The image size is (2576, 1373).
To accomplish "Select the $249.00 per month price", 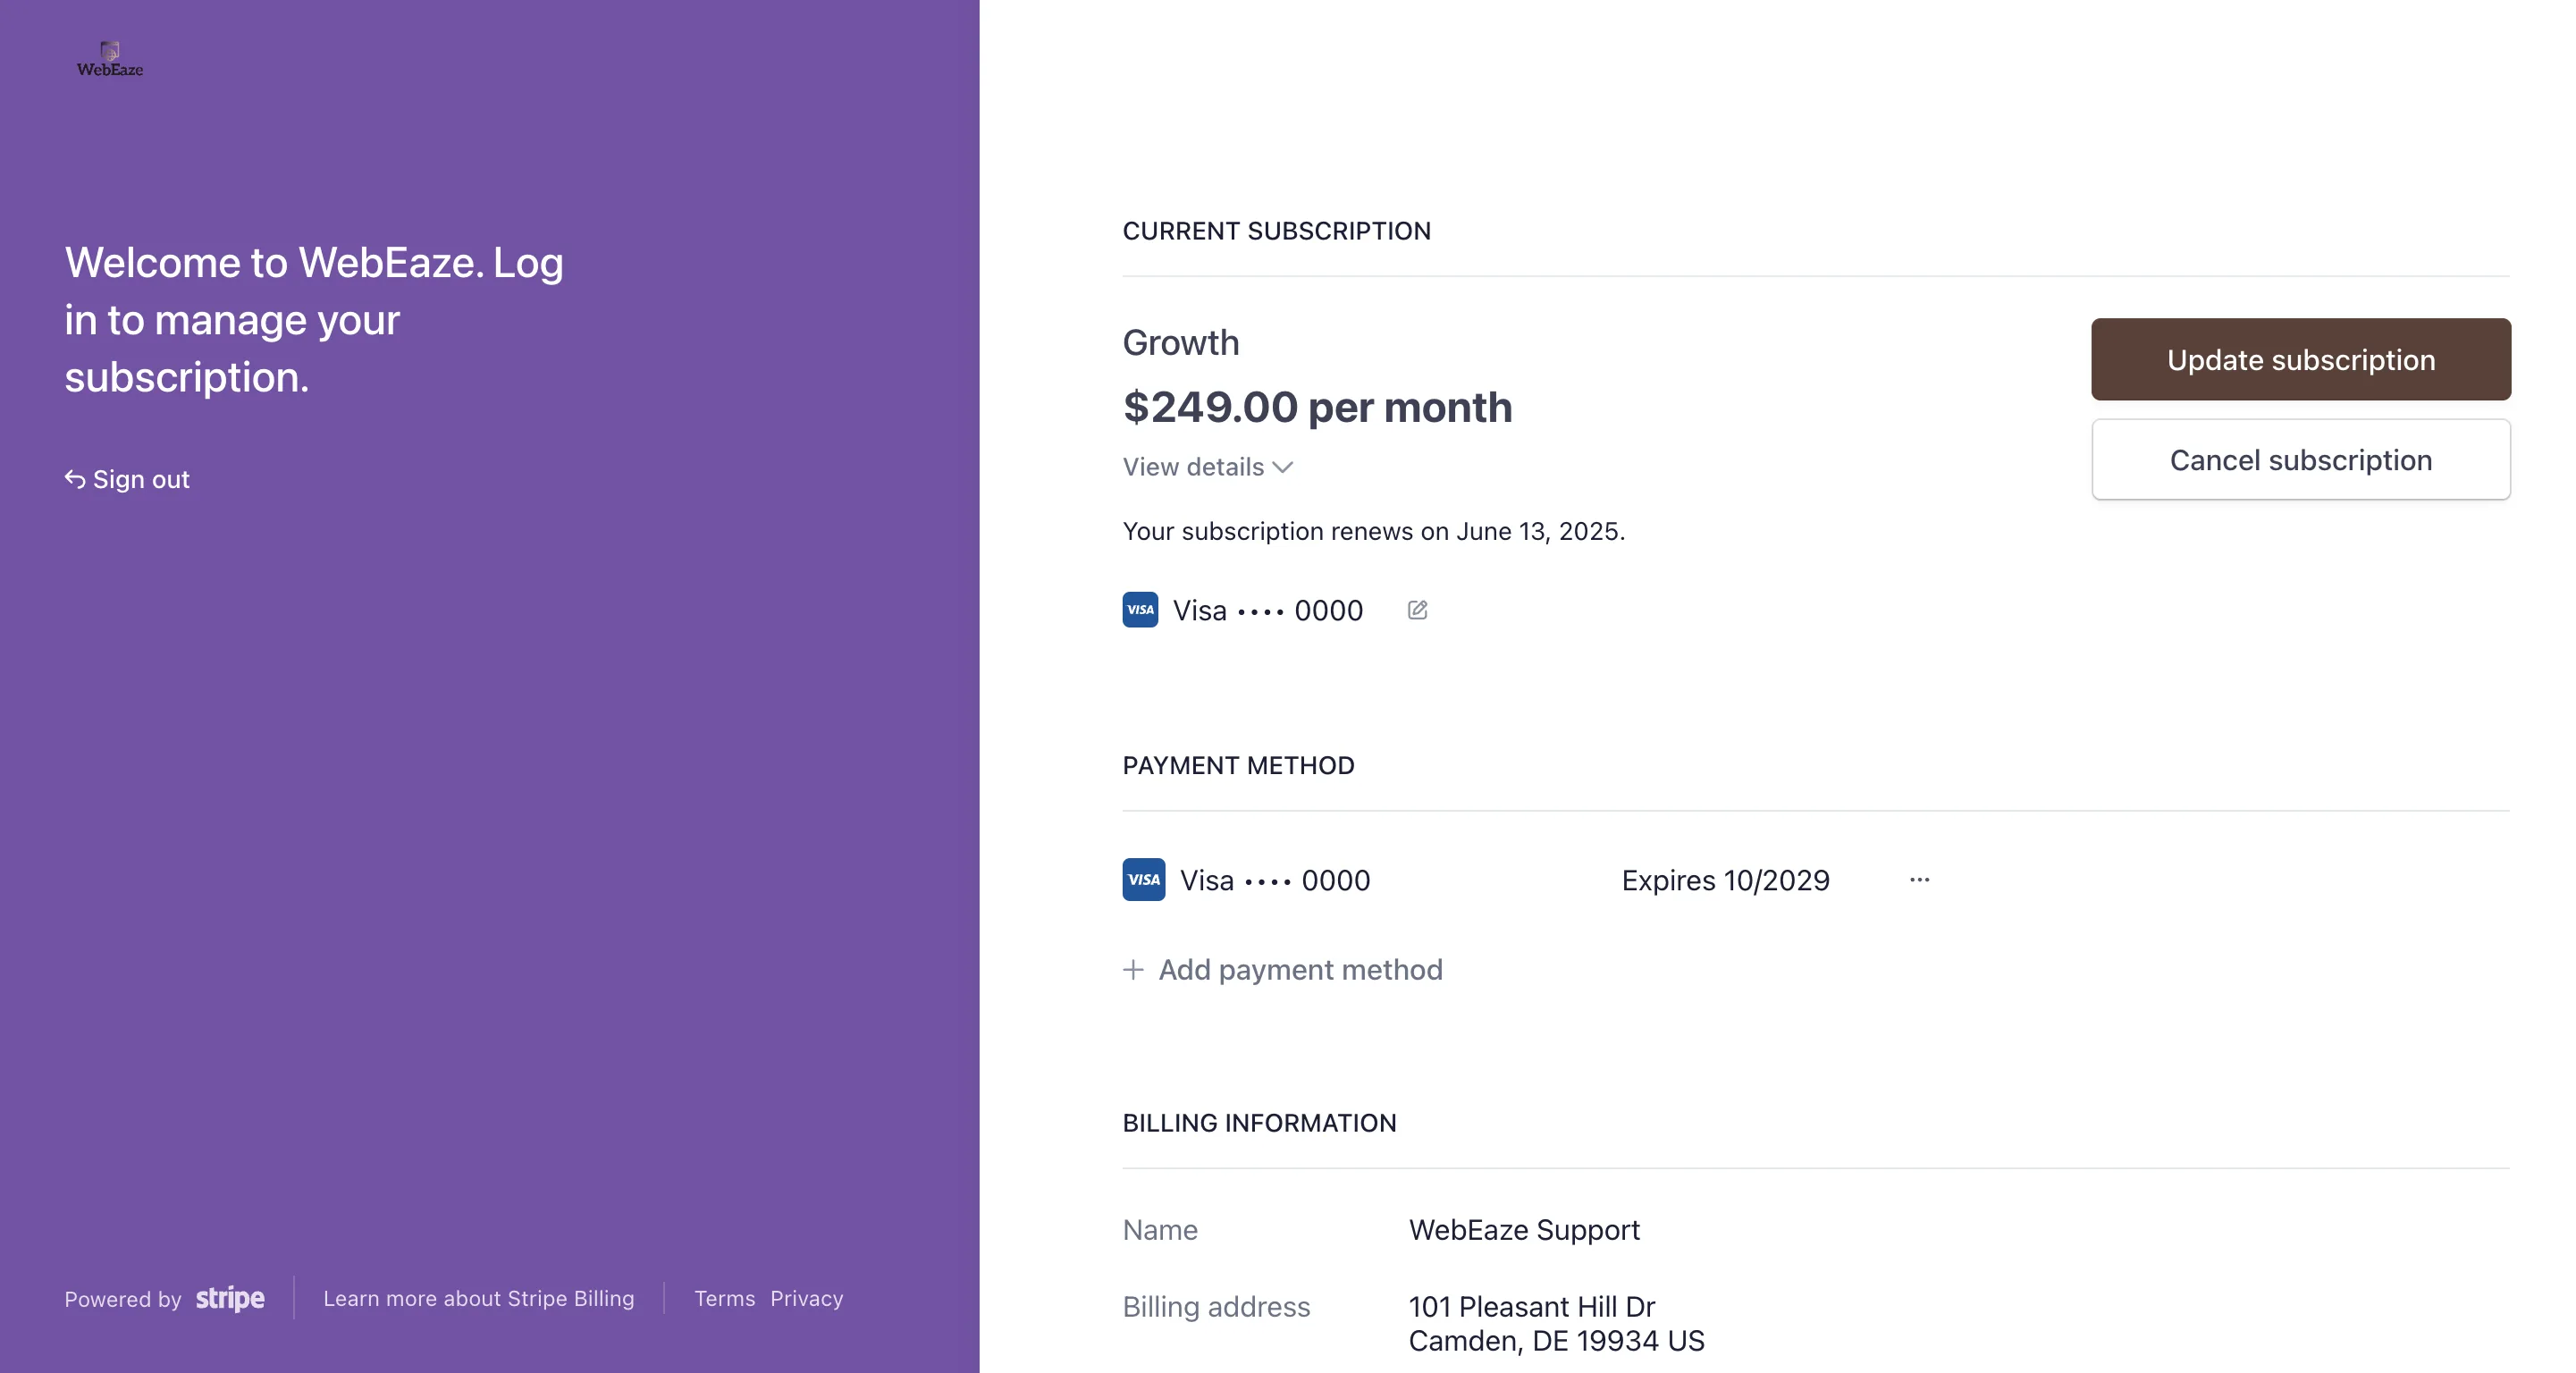I will tap(1317, 407).
